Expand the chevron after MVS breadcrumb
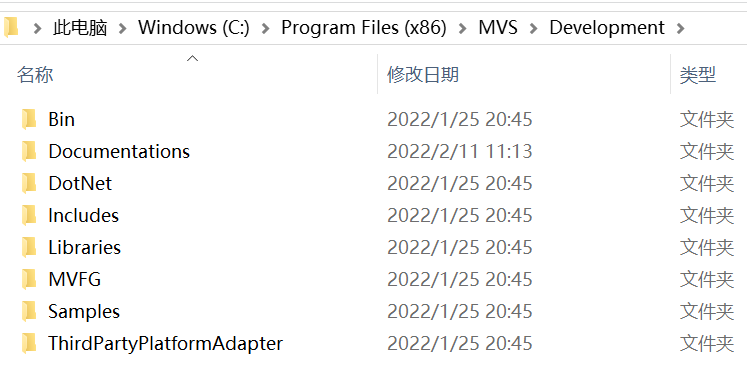The width and height of the screenshot is (747, 366). point(534,29)
